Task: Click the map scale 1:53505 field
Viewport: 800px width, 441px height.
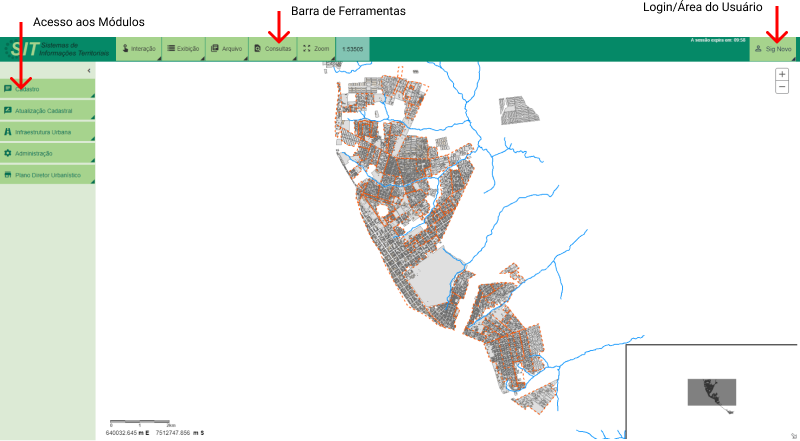Action: click(352, 49)
